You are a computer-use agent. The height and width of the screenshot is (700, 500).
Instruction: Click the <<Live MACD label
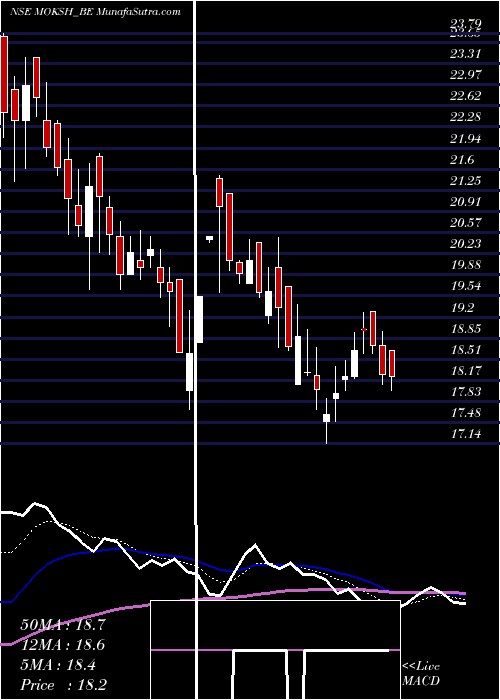coord(421,674)
